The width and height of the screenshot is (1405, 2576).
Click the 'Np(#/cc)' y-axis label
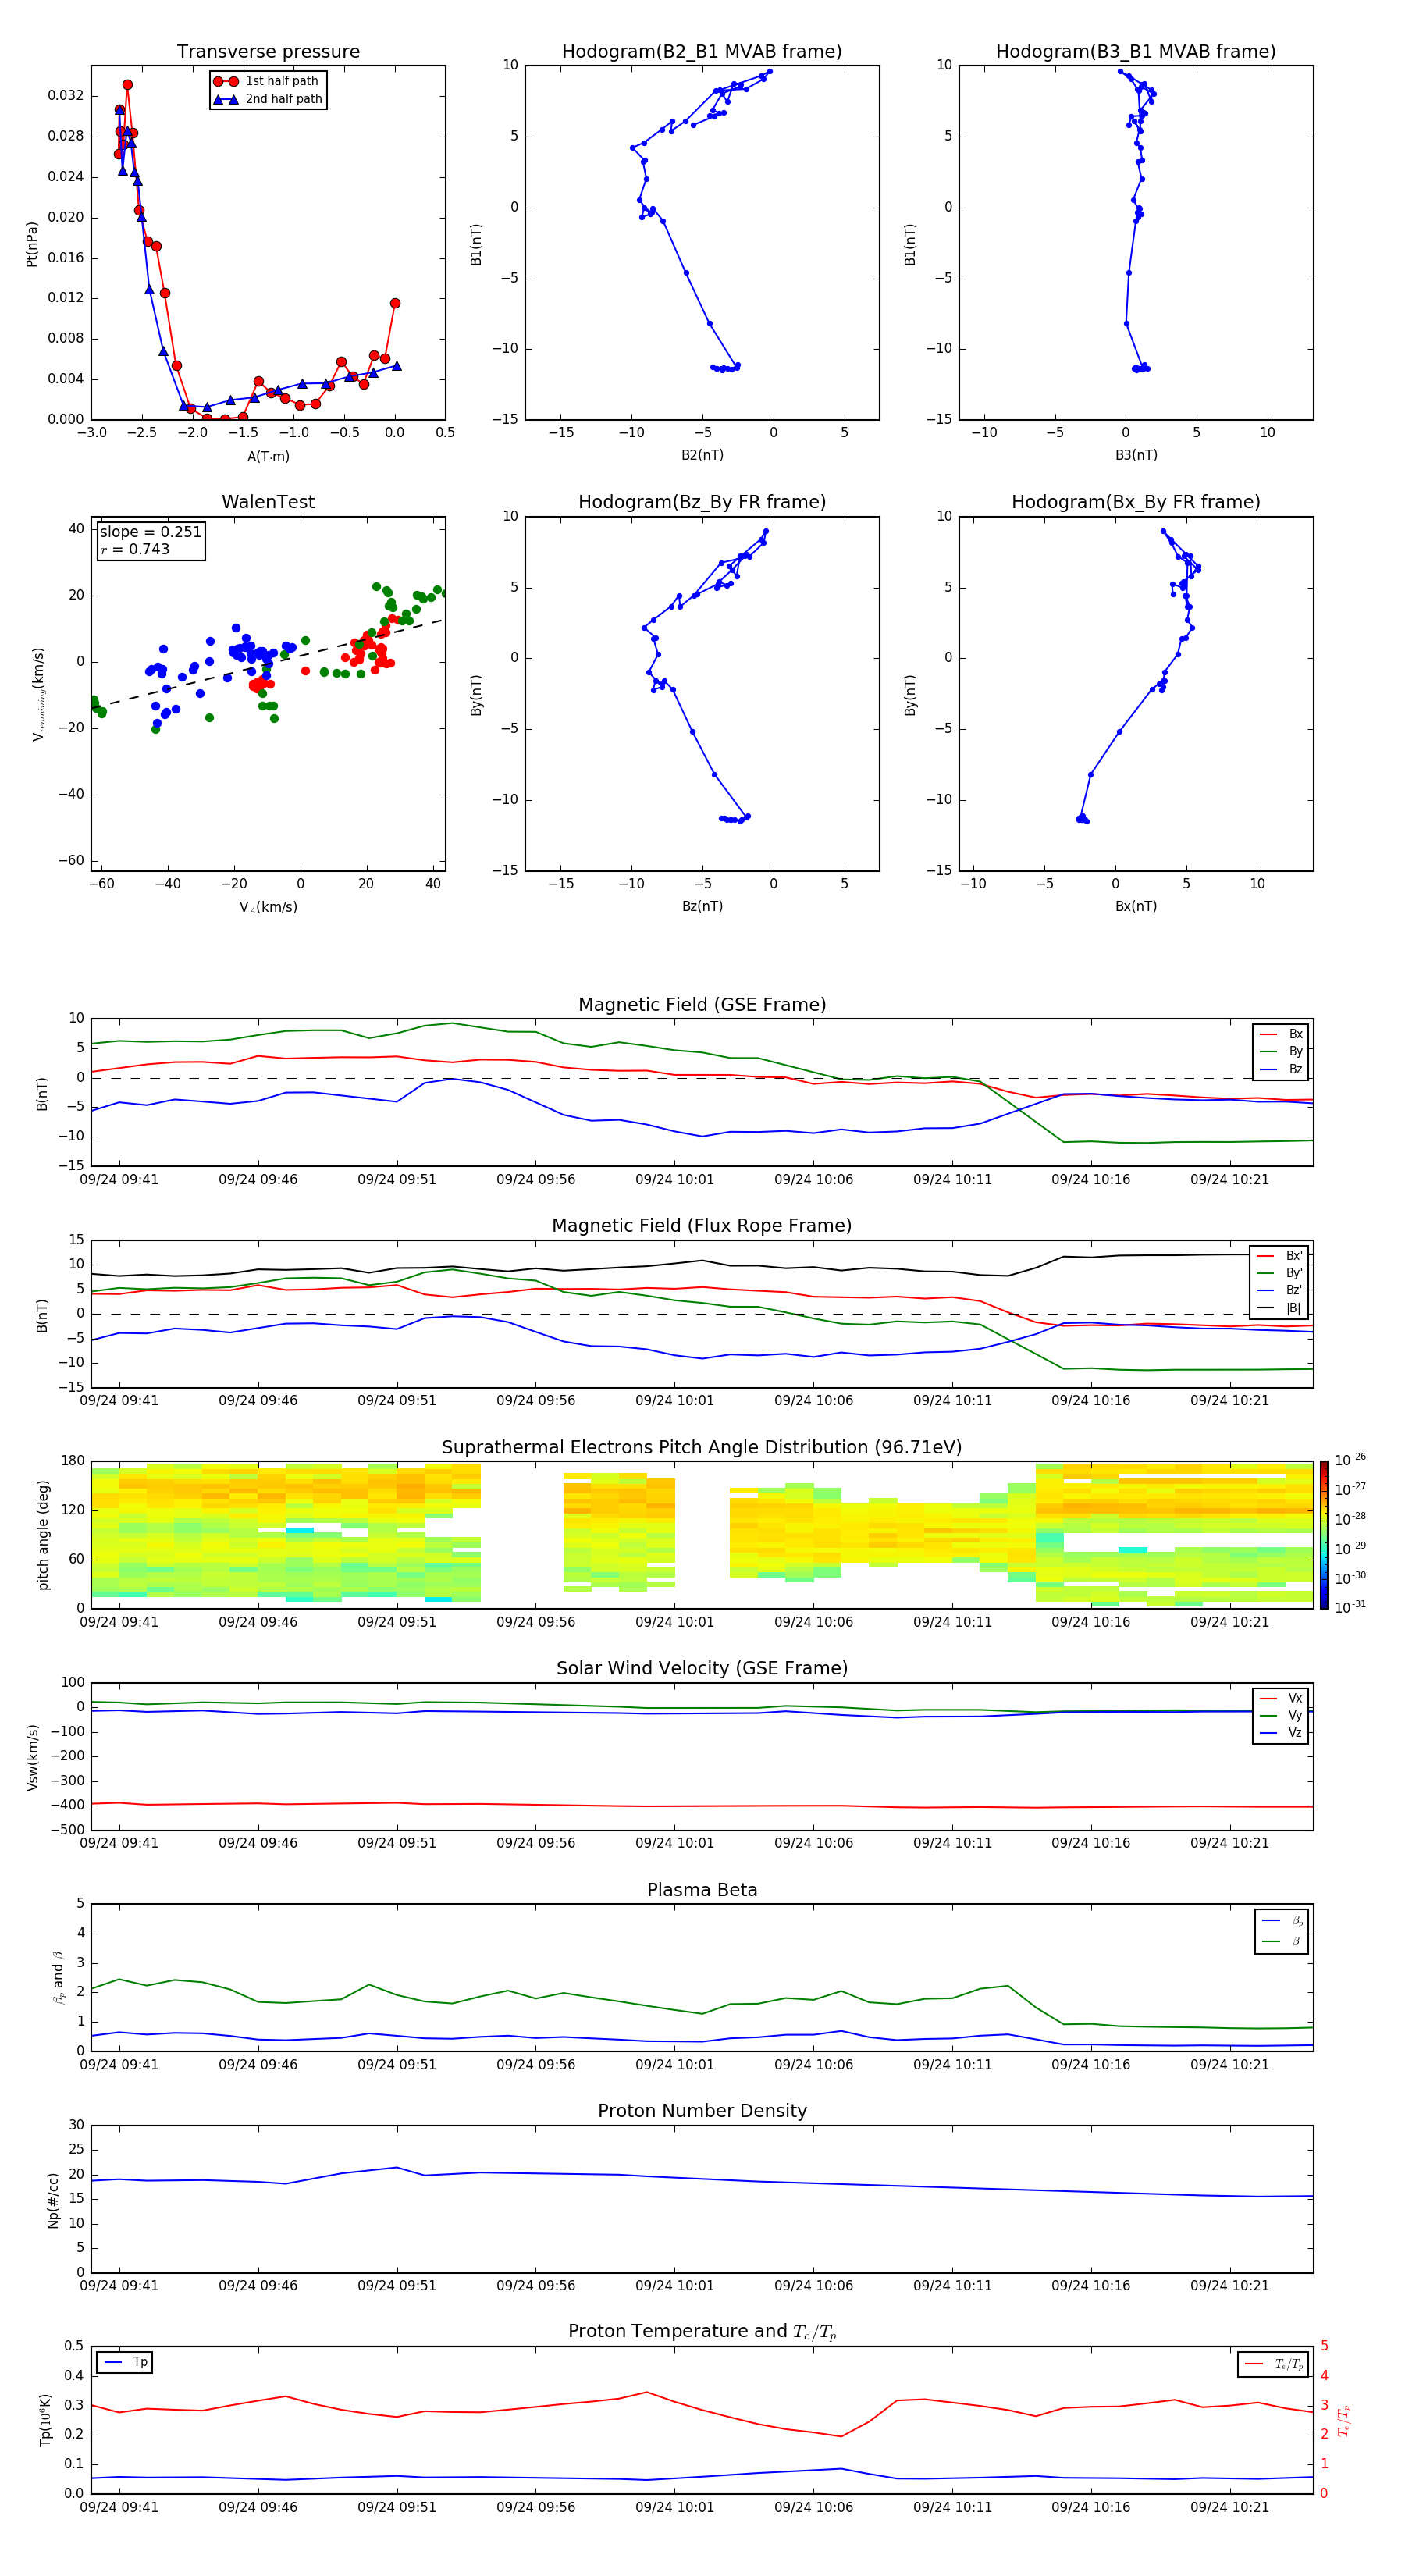53,2200
